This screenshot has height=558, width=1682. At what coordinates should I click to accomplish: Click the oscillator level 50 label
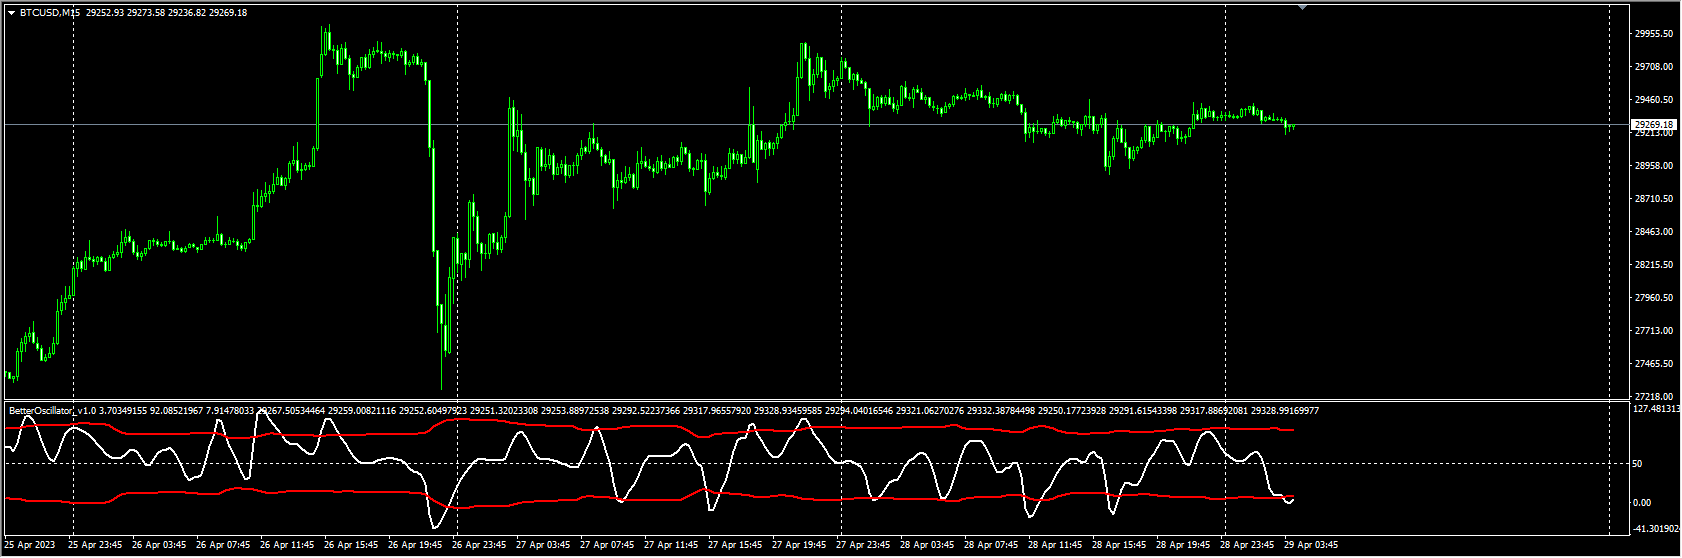click(1639, 463)
